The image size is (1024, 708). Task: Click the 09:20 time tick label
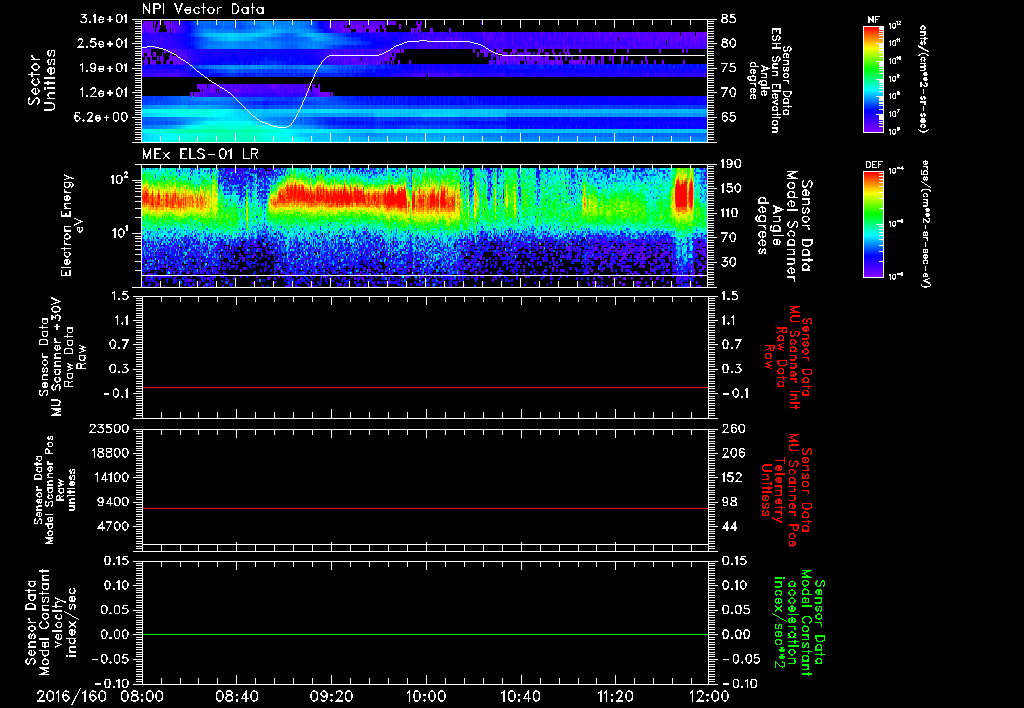331,696
